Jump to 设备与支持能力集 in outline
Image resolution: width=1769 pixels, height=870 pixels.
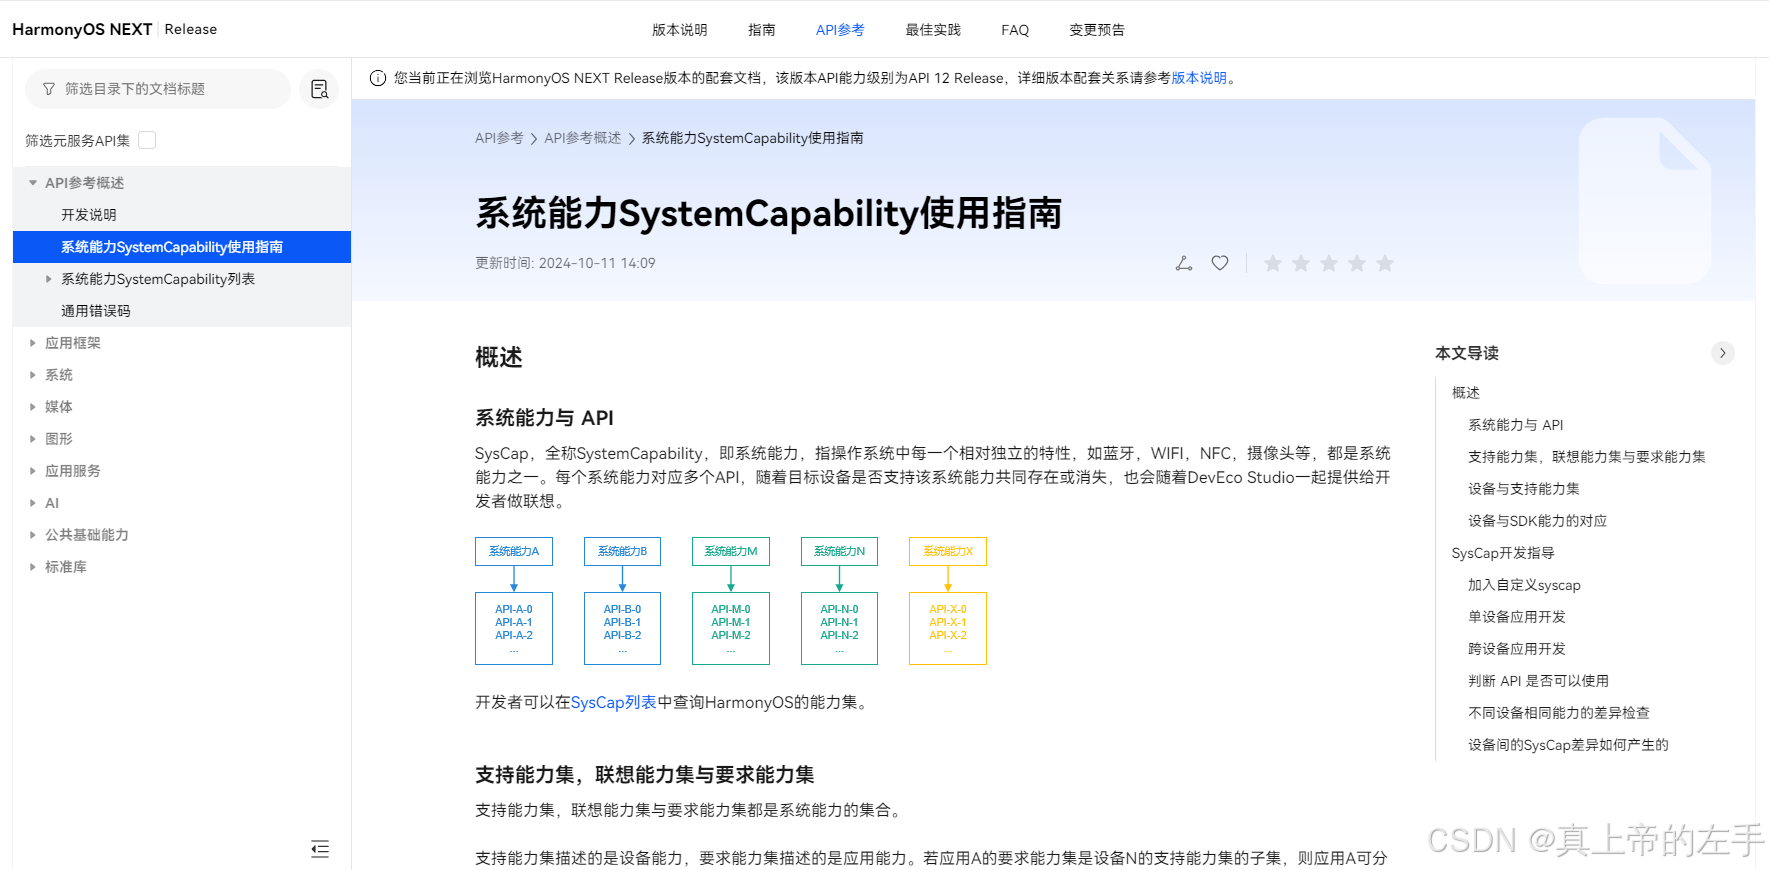point(1524,489)
